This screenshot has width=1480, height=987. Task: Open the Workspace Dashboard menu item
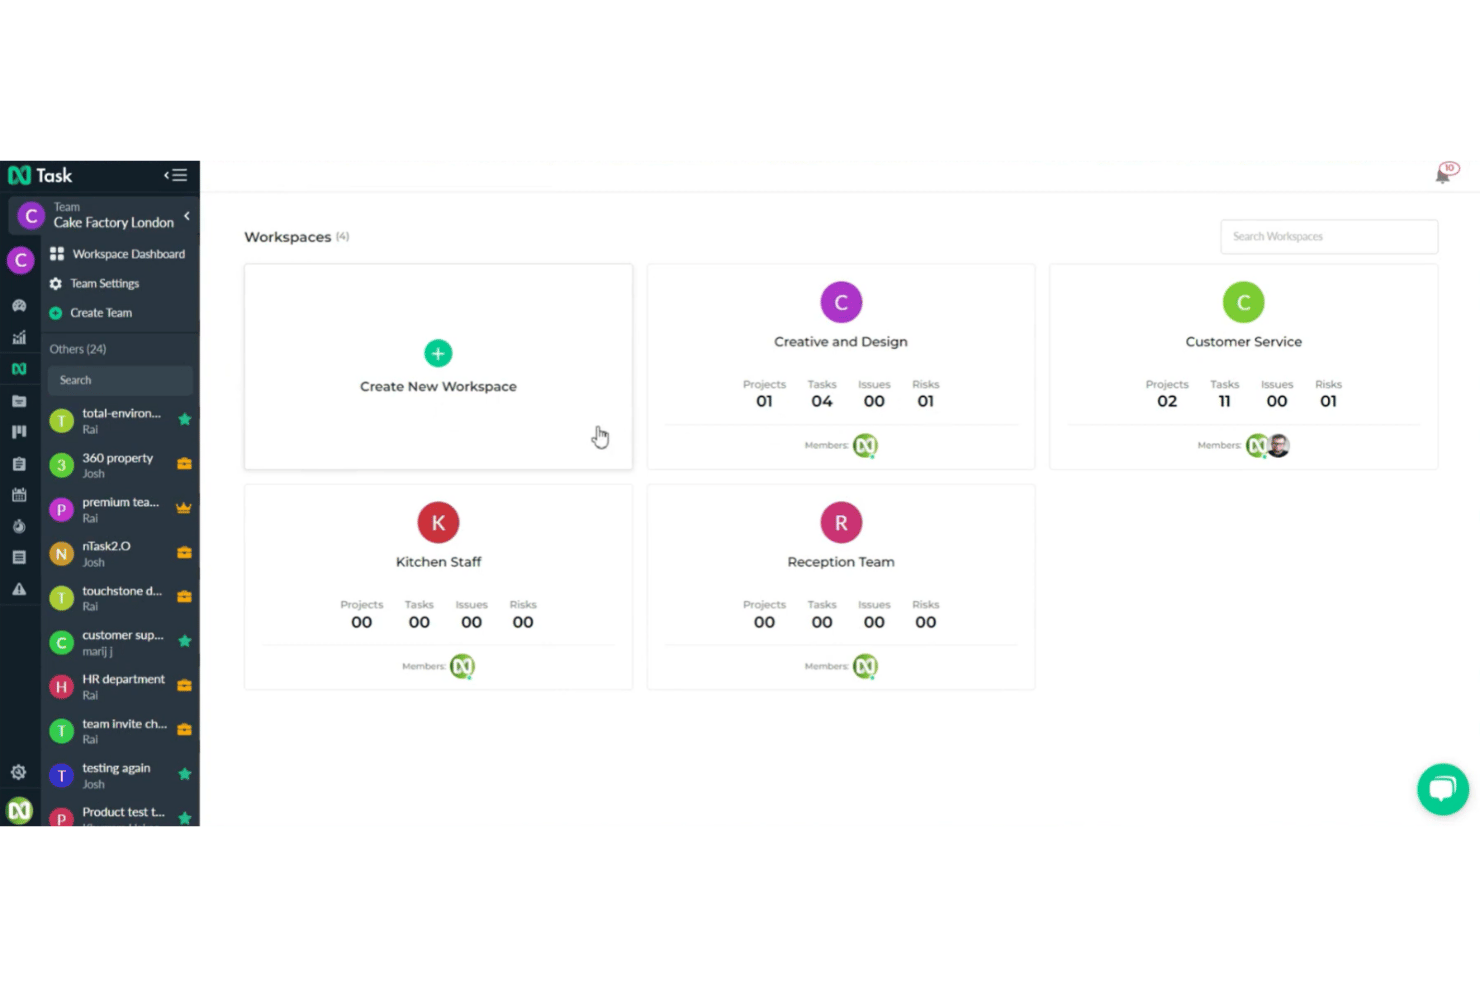tap(118, 254)
